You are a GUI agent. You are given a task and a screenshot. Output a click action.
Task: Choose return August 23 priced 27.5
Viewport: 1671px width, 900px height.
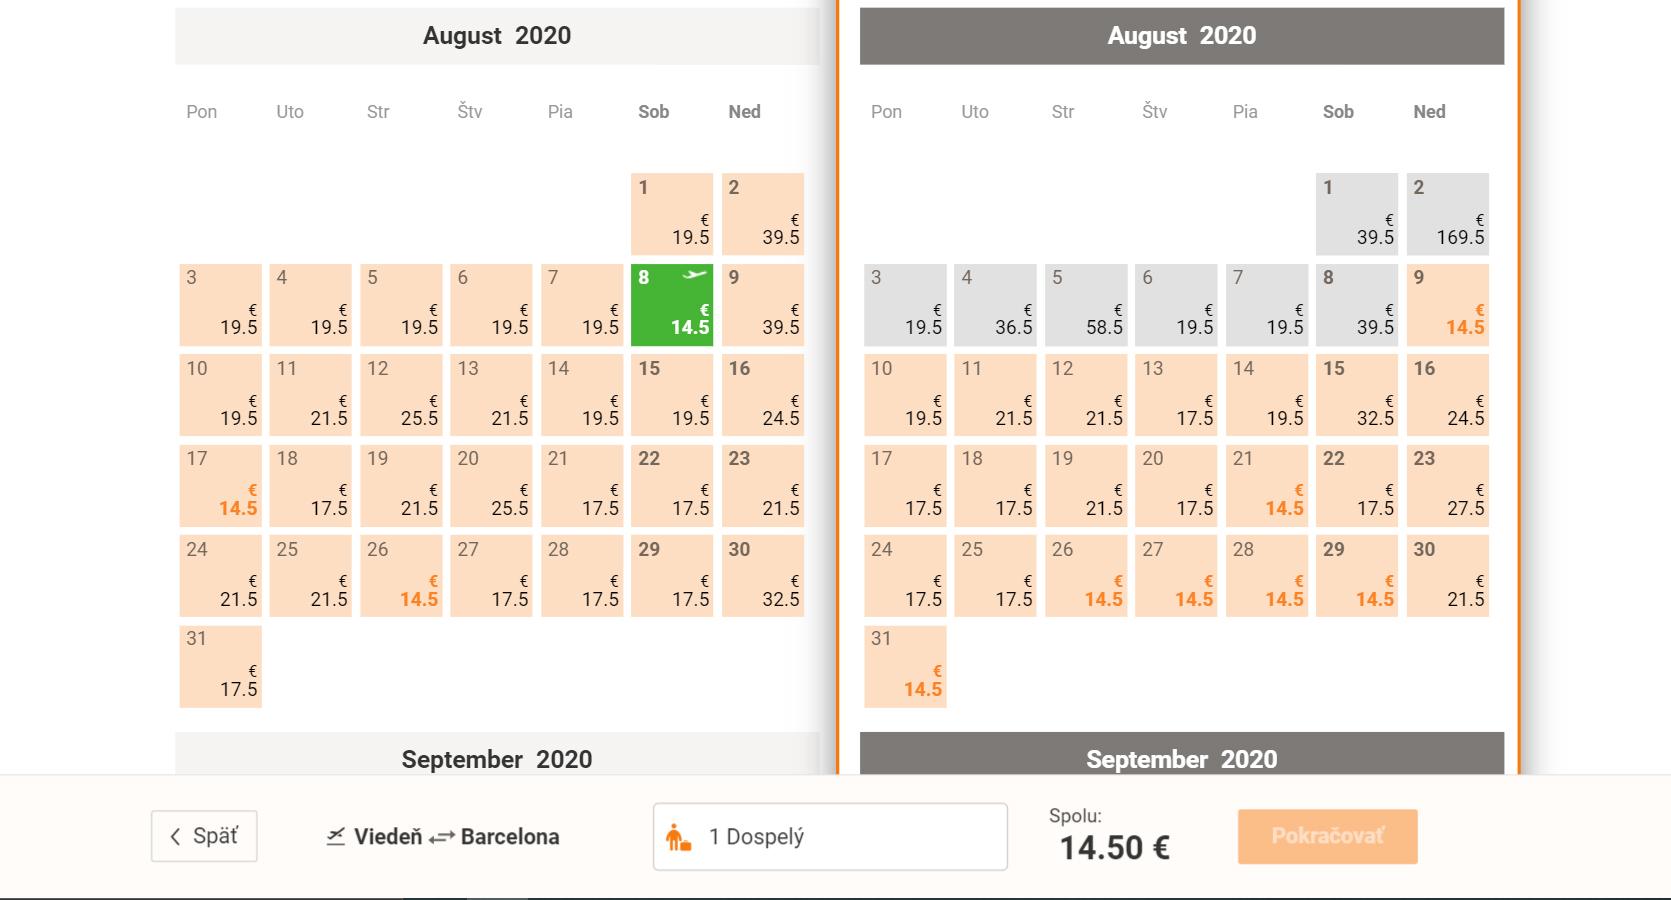pyautogui.click(x=1447, y=485)
